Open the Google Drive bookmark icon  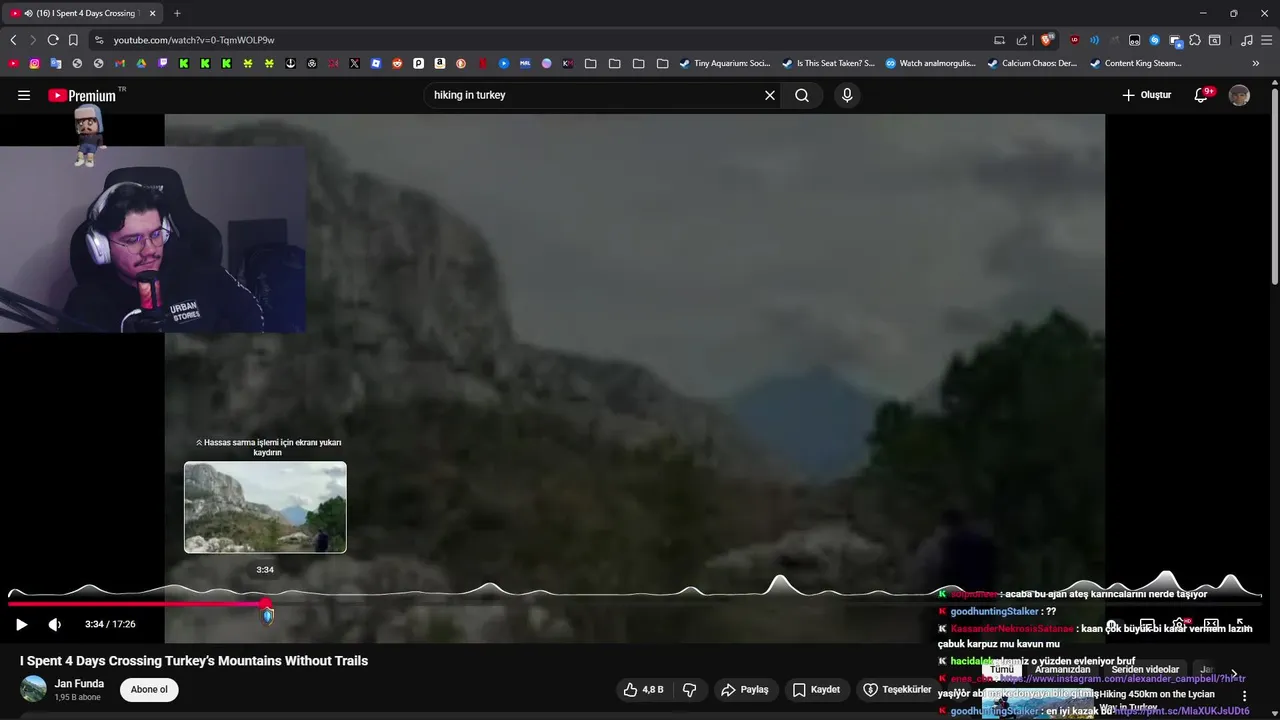(141, 63)
